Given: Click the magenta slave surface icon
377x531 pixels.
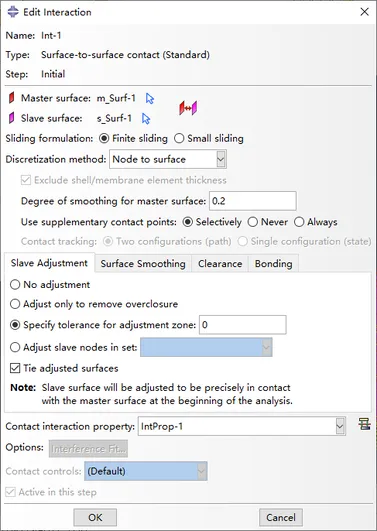Looking at the screenshot, I should [12, 118].
